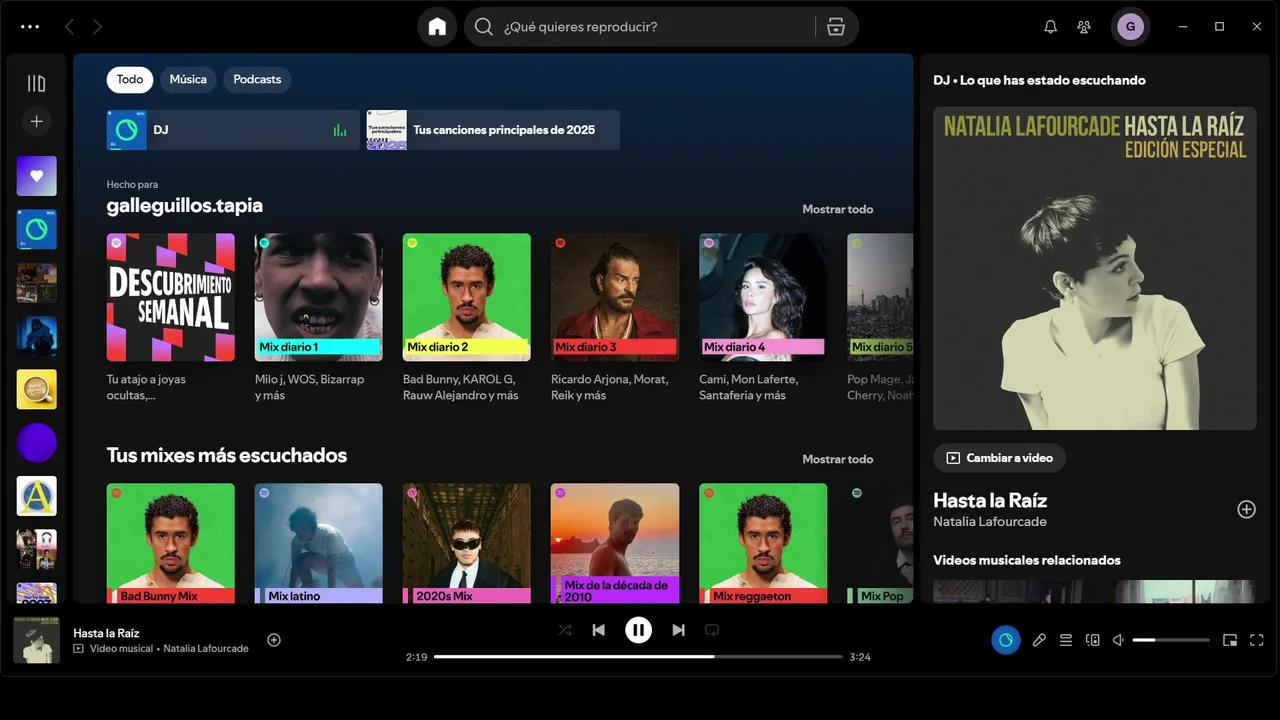1280x720 pixels.
Task: Seek in the song progress bar
Action: pos(638,657)
